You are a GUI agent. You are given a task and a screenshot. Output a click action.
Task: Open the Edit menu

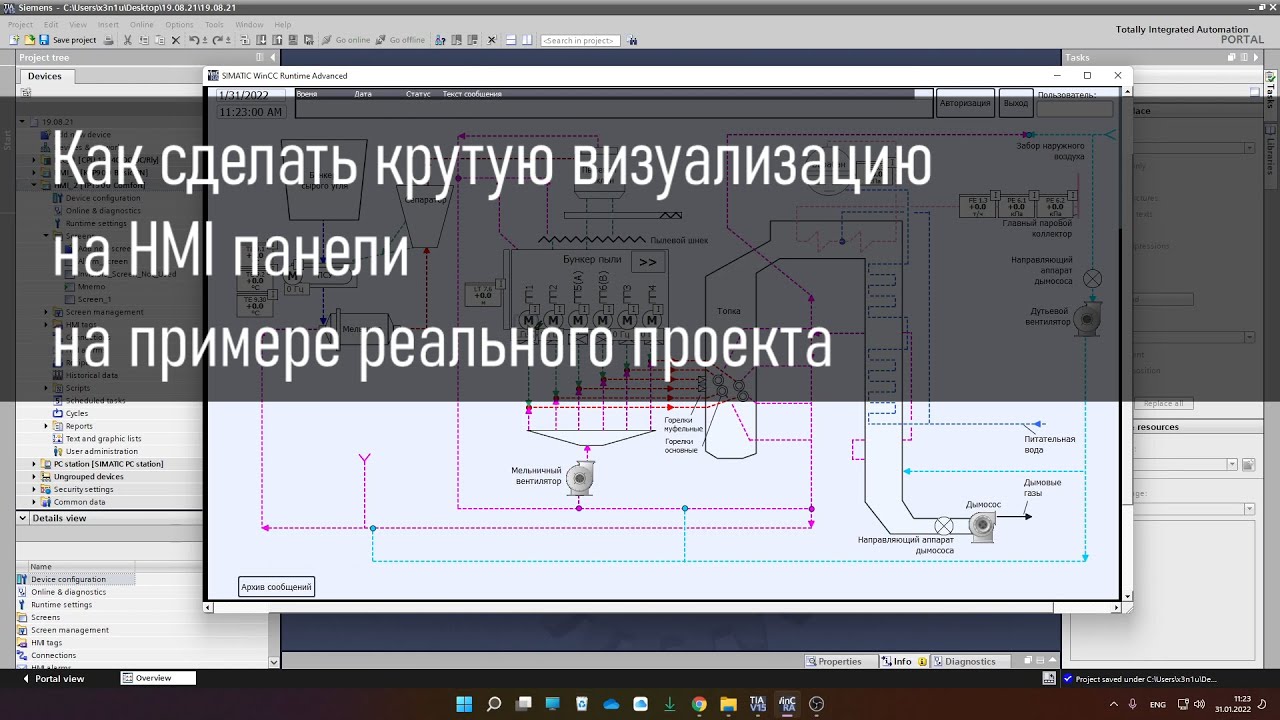pos(51,24)
